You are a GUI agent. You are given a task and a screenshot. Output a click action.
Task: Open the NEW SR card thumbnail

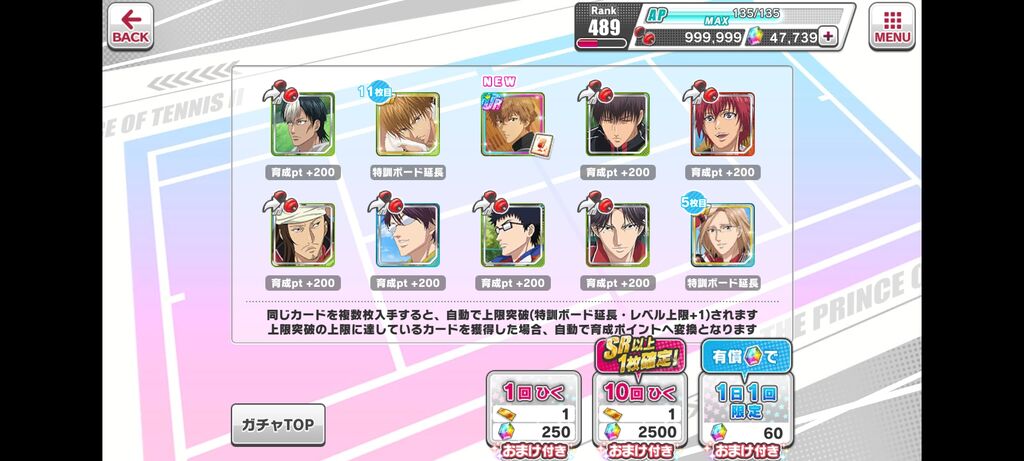point(513,124)
